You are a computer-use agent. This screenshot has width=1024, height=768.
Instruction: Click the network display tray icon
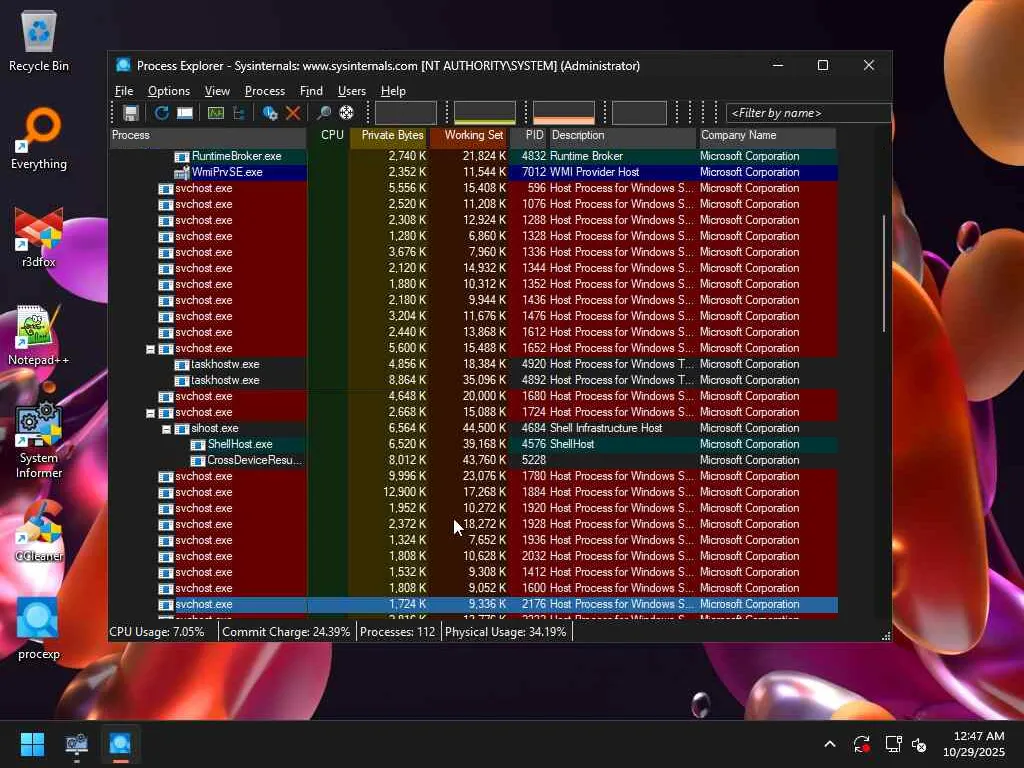(893, 744)
